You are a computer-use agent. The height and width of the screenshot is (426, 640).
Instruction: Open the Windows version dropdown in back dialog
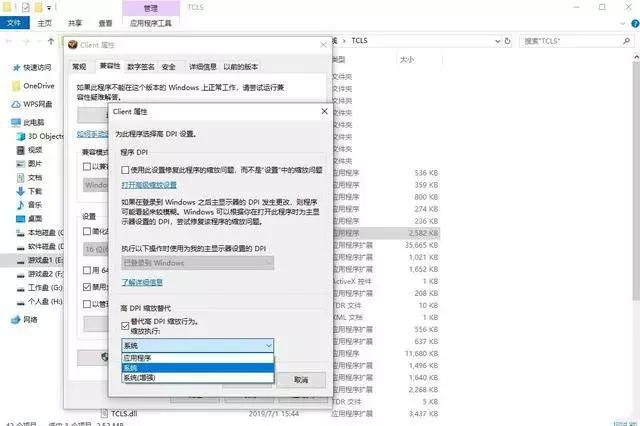(x=96, y=185)
